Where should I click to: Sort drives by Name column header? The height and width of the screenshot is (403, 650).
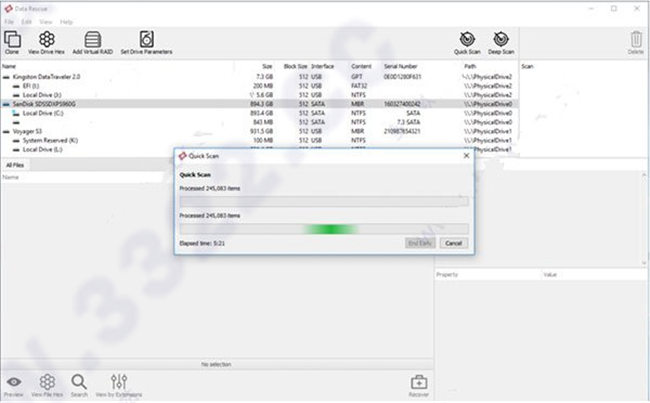click(9, 66)
